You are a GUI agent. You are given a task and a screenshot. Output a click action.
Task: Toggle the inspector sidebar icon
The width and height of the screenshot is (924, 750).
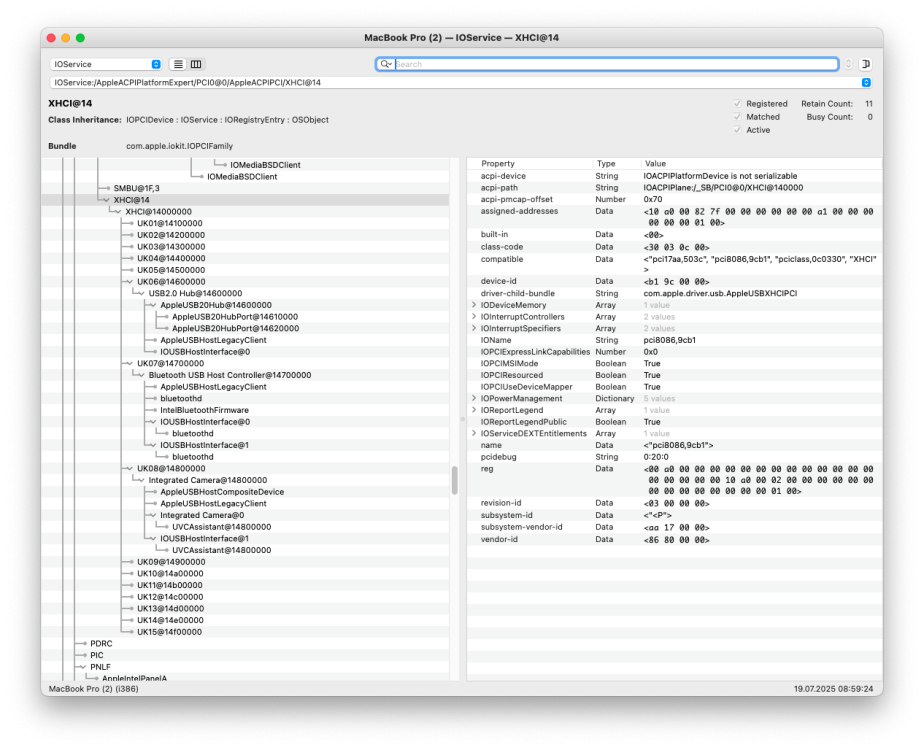pos(865,64)
